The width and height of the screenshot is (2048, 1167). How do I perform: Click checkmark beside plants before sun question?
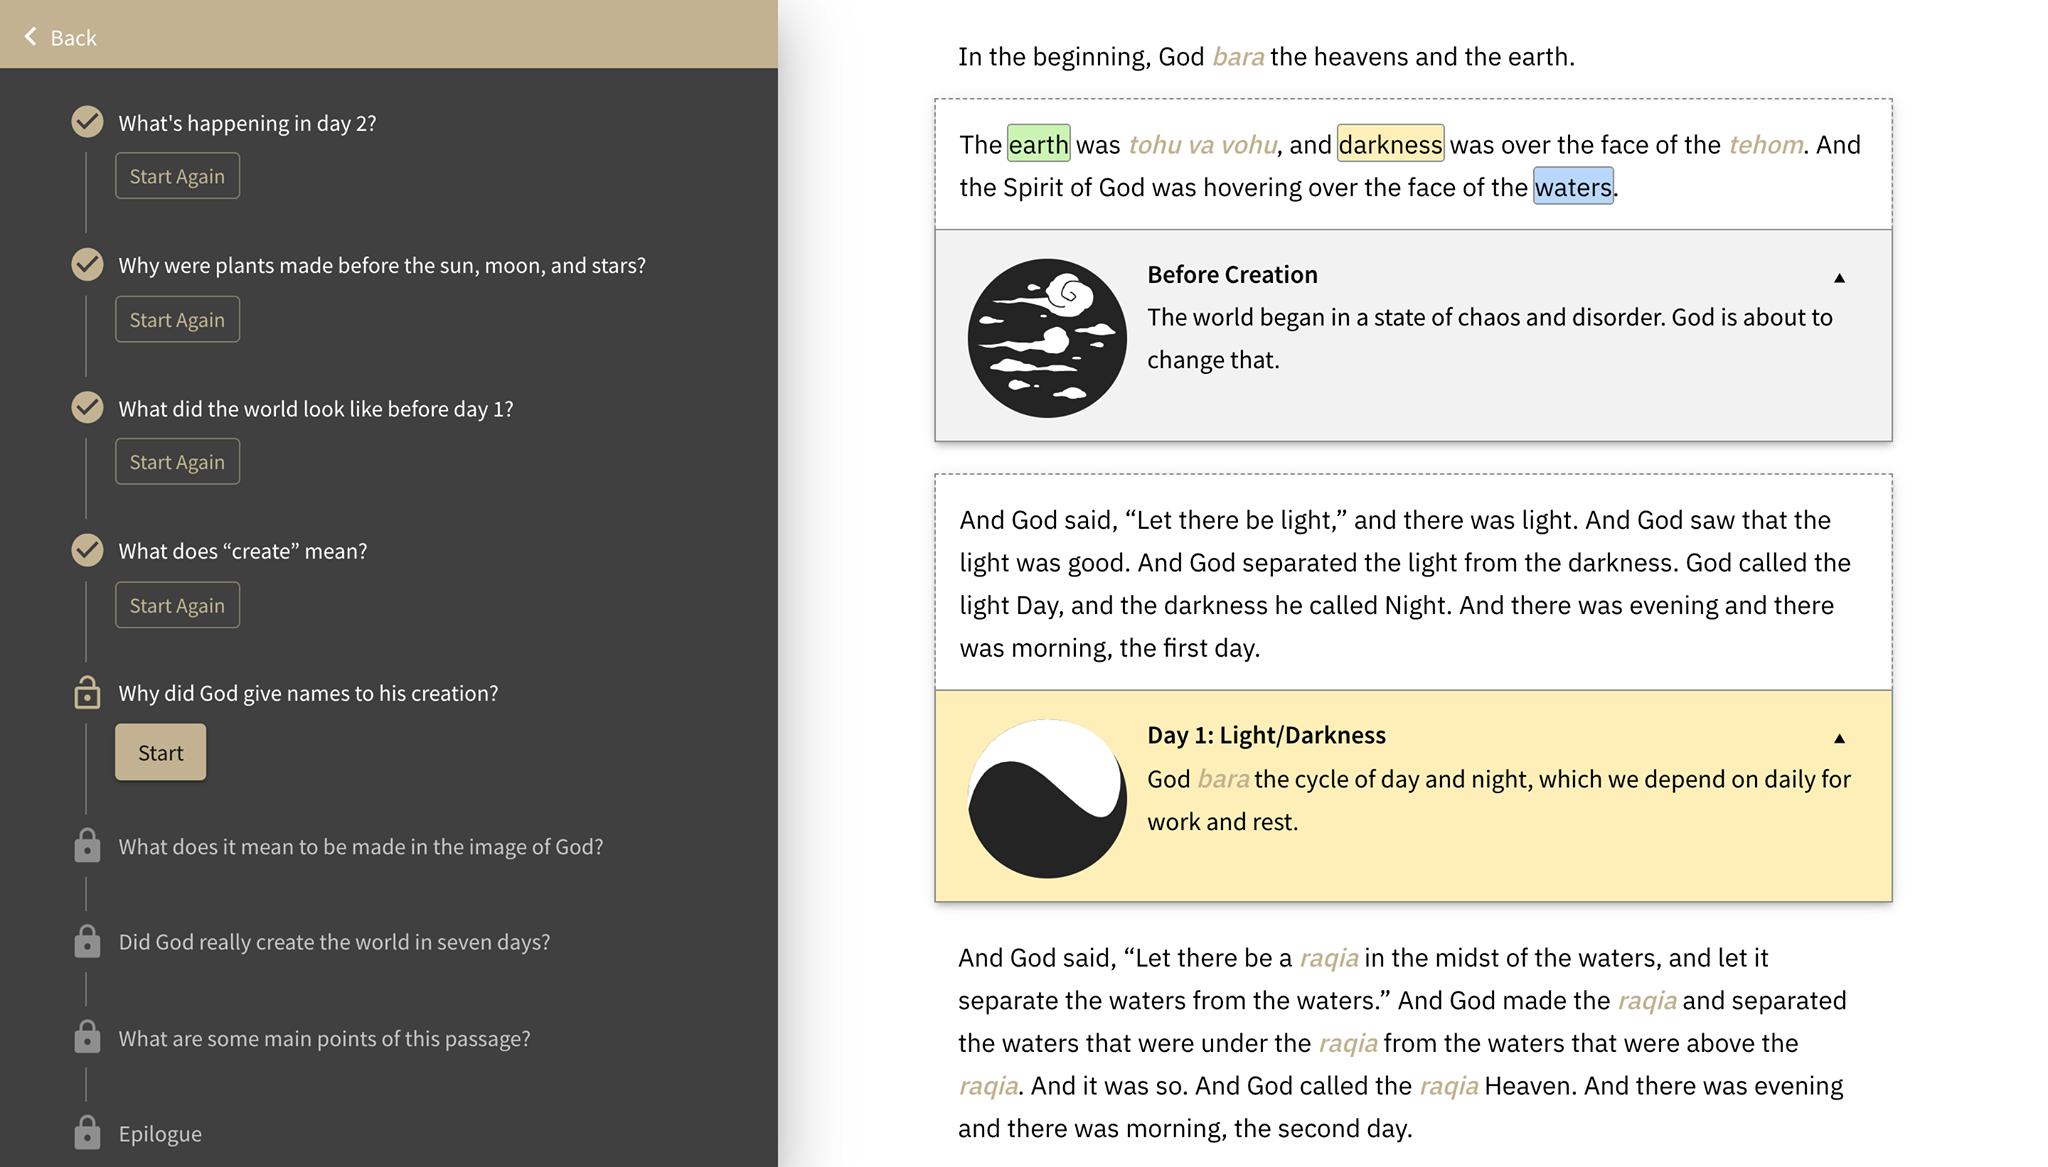87,265
